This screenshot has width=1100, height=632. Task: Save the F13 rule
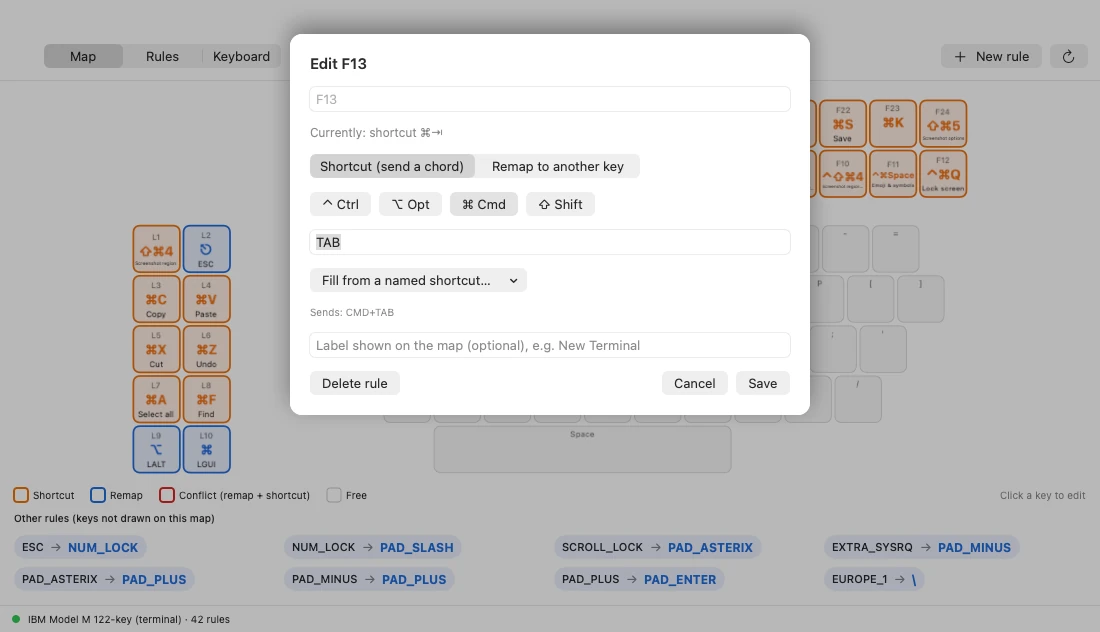pyautogui.click(x=763, y=383)
